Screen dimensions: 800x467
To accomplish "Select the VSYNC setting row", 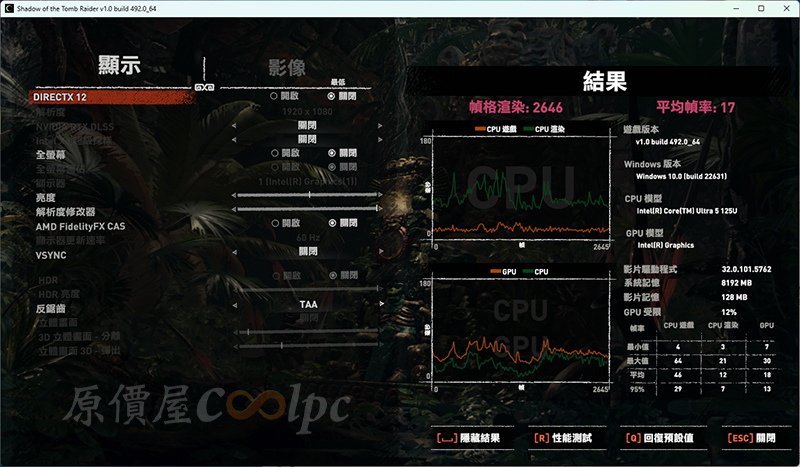I will 51,255.
